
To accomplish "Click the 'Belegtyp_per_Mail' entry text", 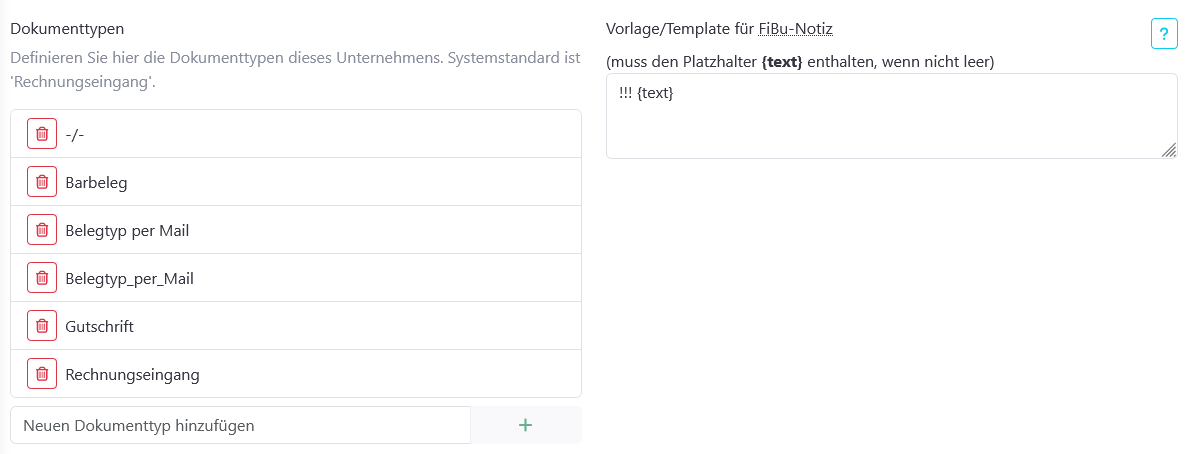I will pyautogui.click(x=129, y=278).
